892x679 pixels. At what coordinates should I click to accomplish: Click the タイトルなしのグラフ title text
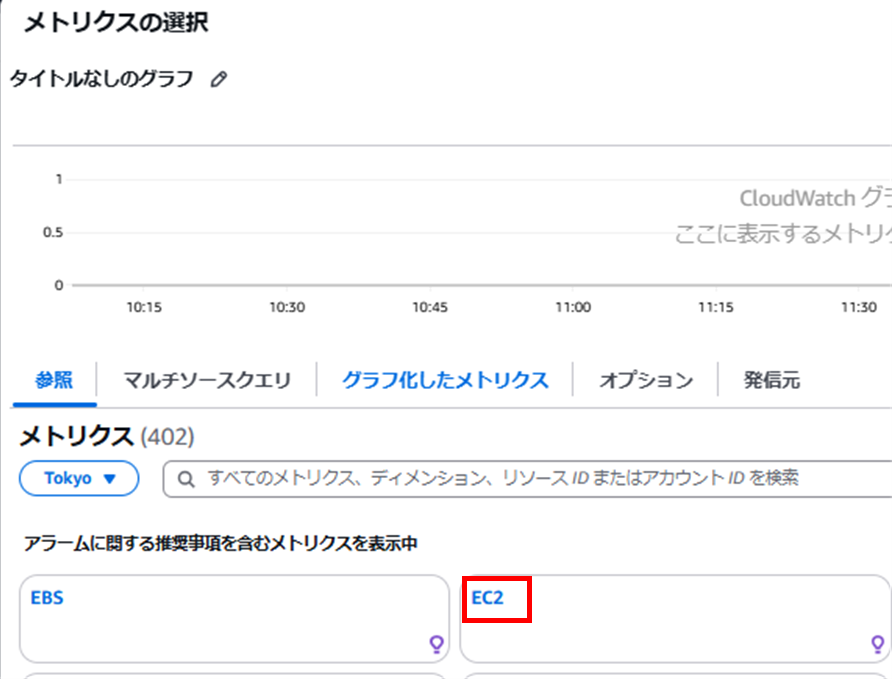coord(102,78)
